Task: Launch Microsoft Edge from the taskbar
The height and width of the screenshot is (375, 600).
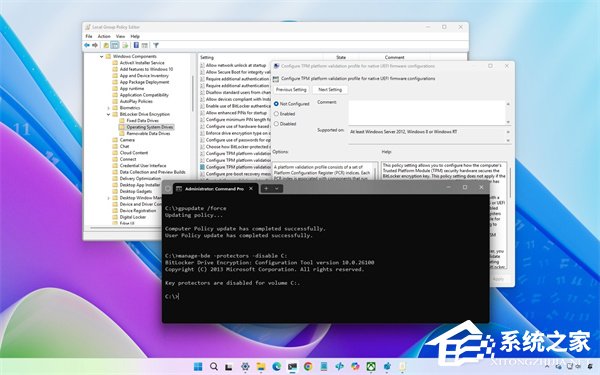Action: pos(276,367)
